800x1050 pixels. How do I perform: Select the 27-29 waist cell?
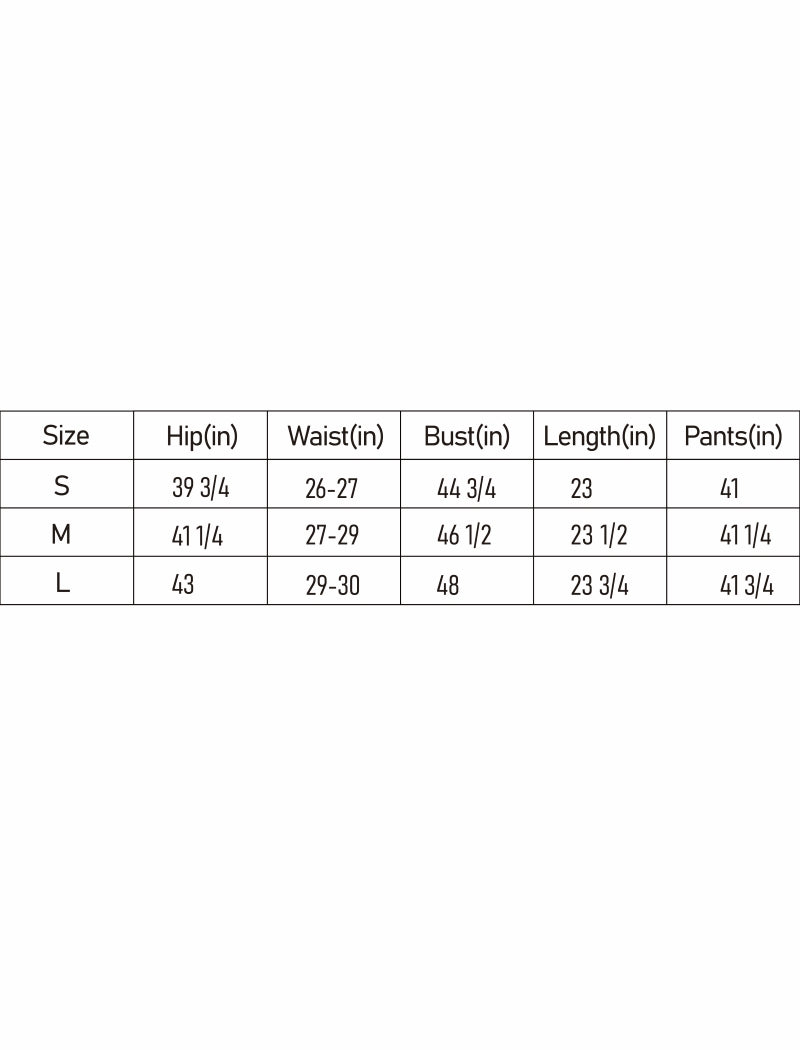point(332,536)
